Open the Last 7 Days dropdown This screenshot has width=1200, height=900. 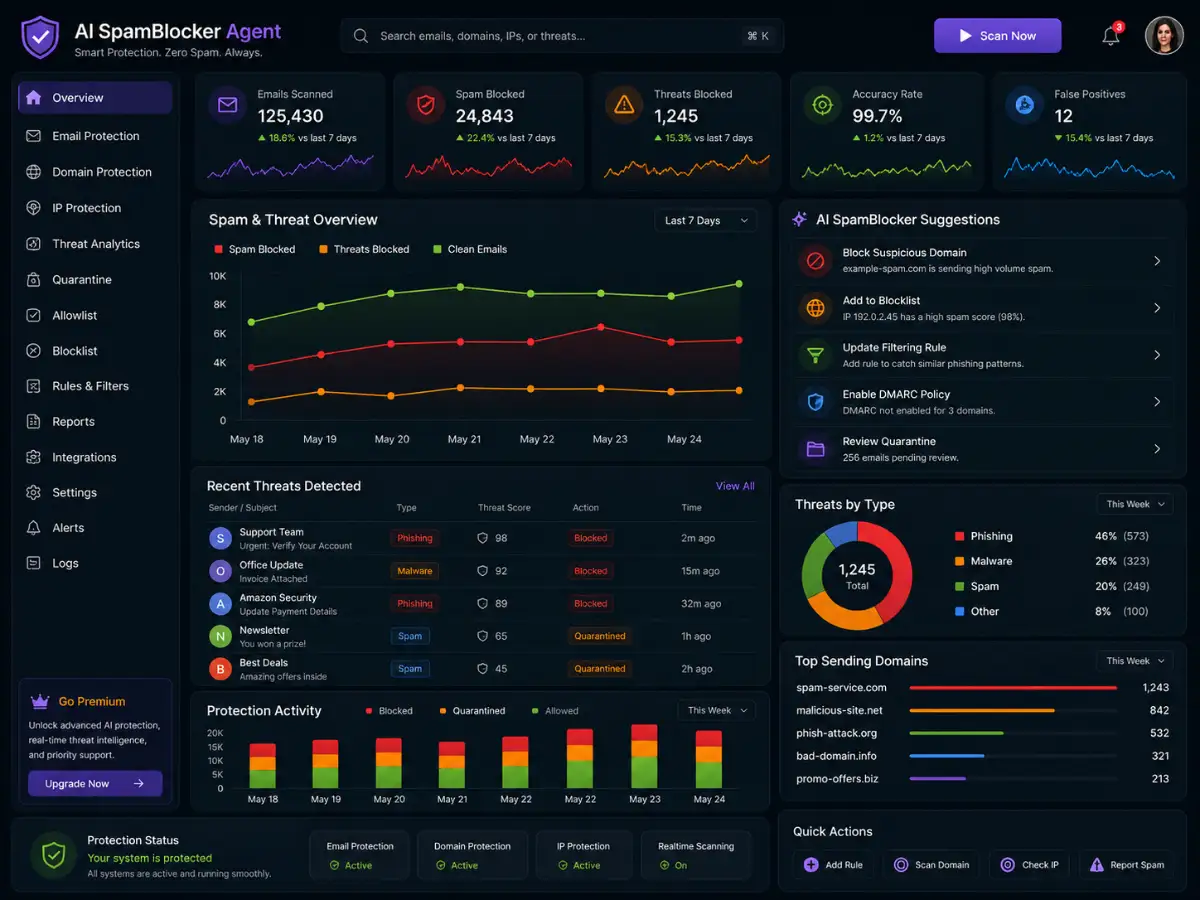click(706, 221)
